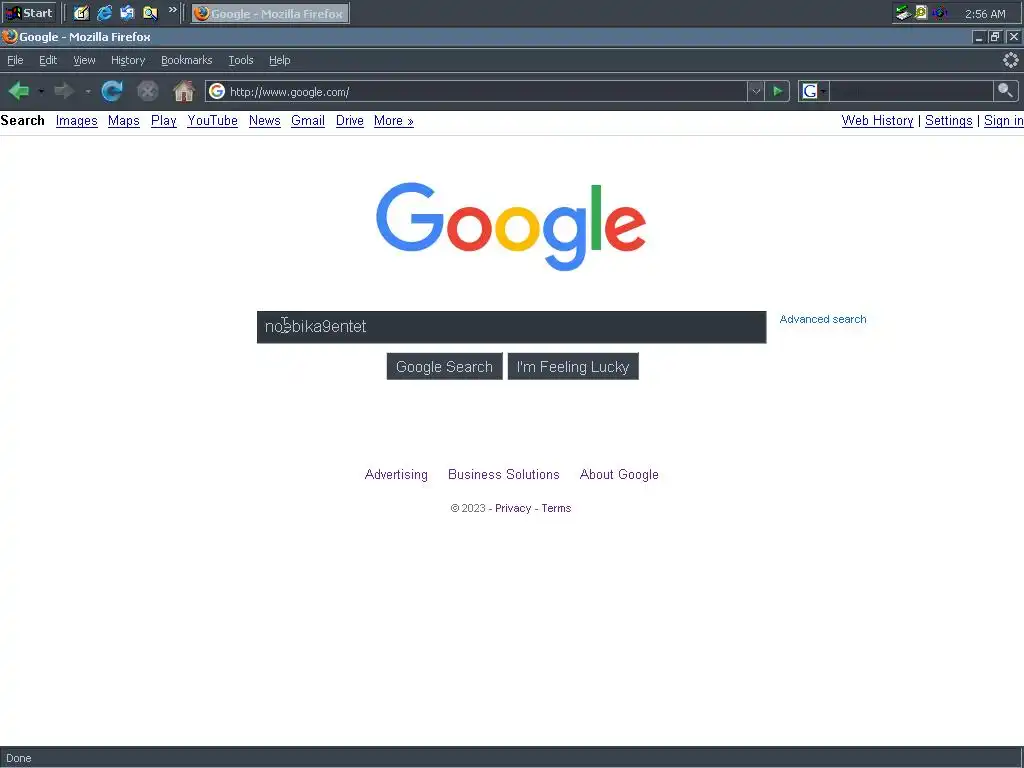Click the yellow document tray icon
The image size is (1024, 768).
click(921, 12)
